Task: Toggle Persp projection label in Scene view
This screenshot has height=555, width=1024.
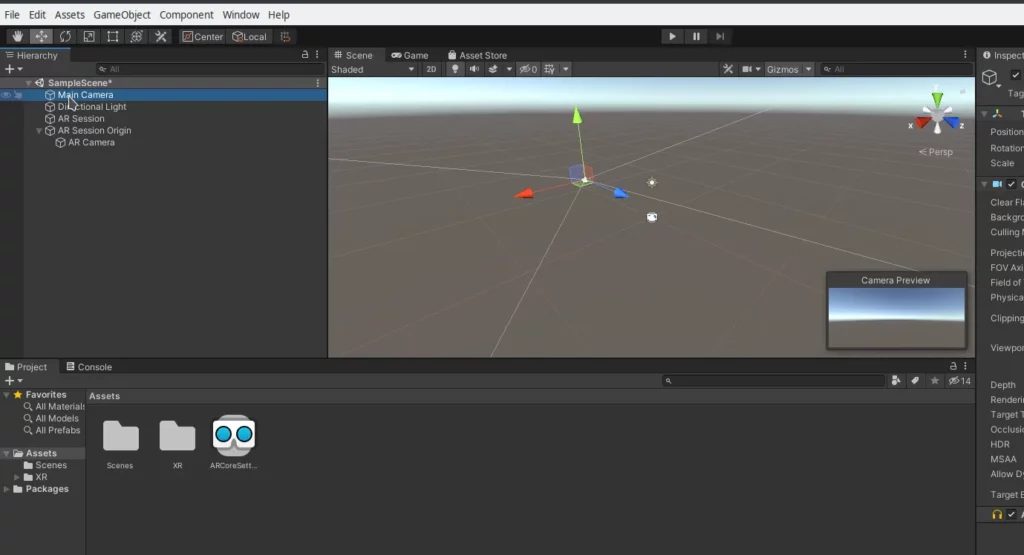Action: [x=936, y=151]
